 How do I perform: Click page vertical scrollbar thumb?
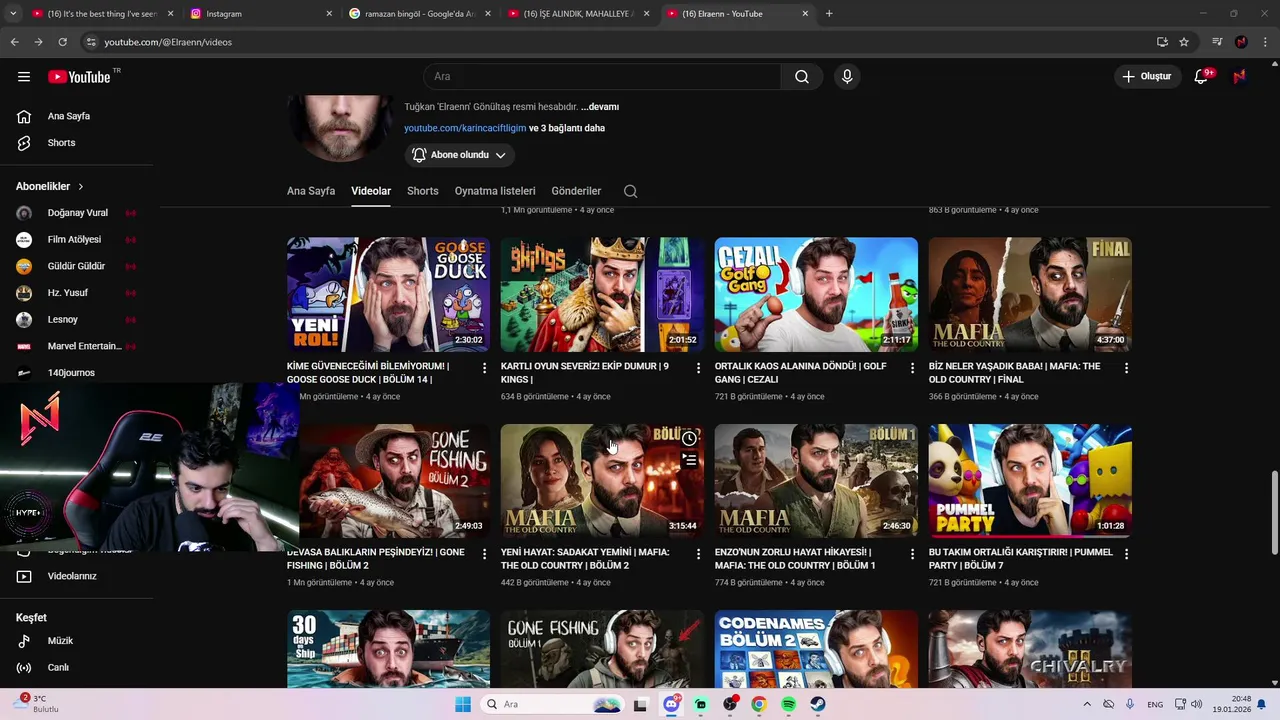point(1275,512)
